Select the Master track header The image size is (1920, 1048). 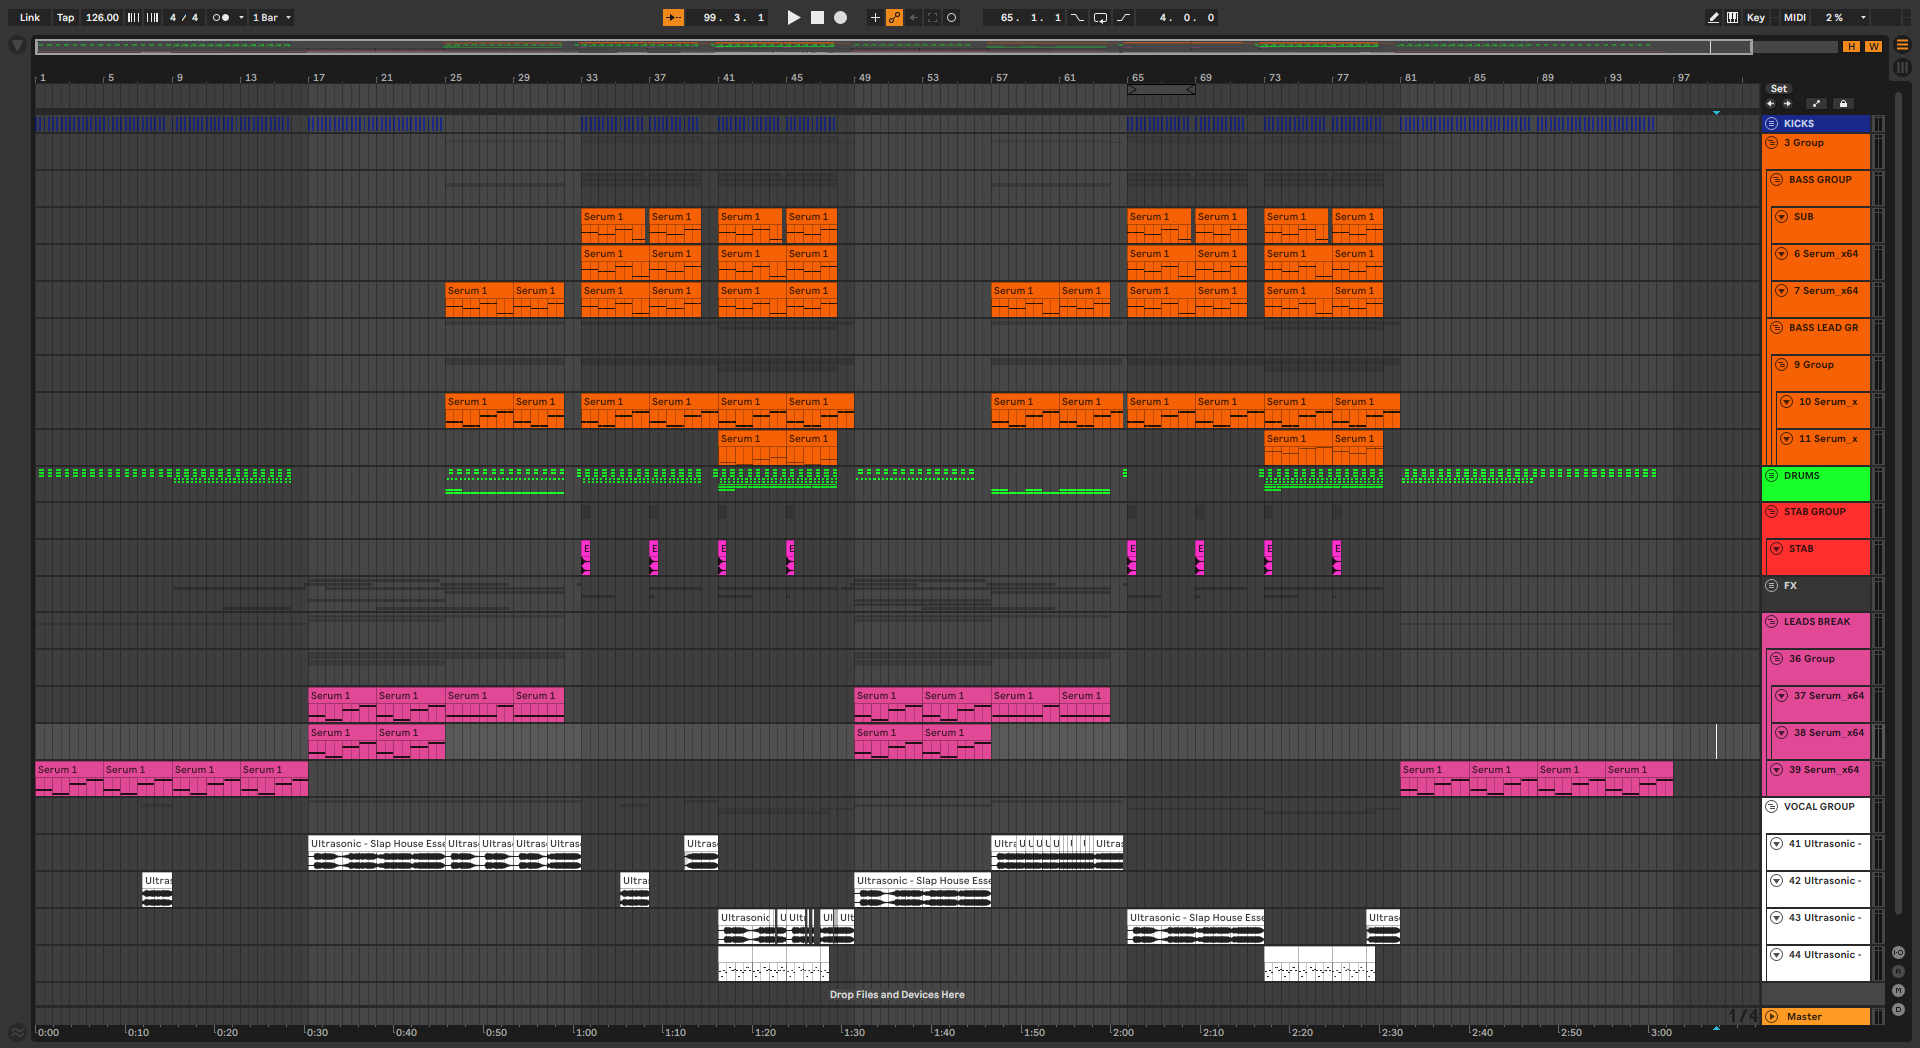coord(1816,1017)
